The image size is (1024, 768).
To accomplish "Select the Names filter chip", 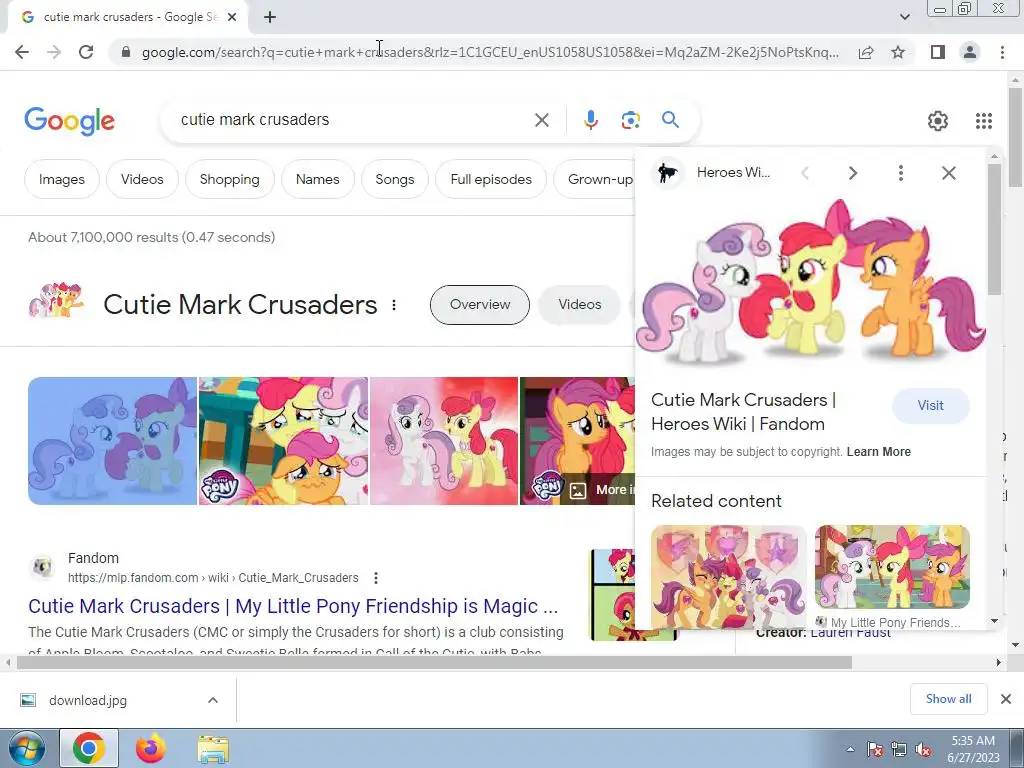I will 317,180.
